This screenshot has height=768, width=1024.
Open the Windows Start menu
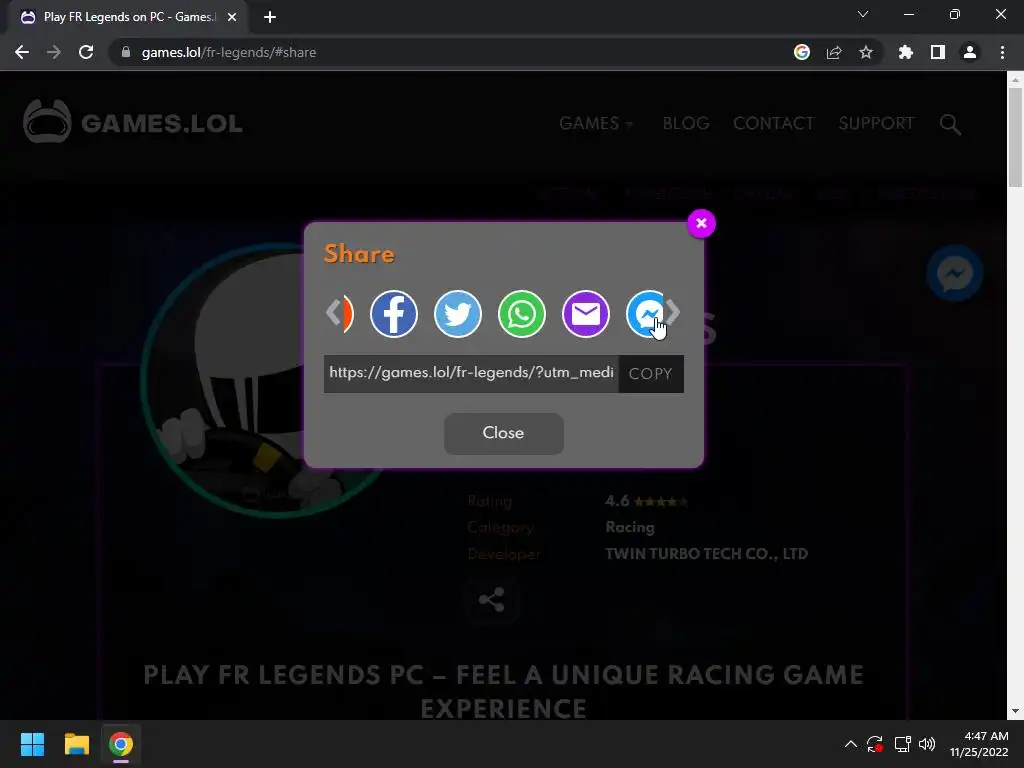[32, 744]
